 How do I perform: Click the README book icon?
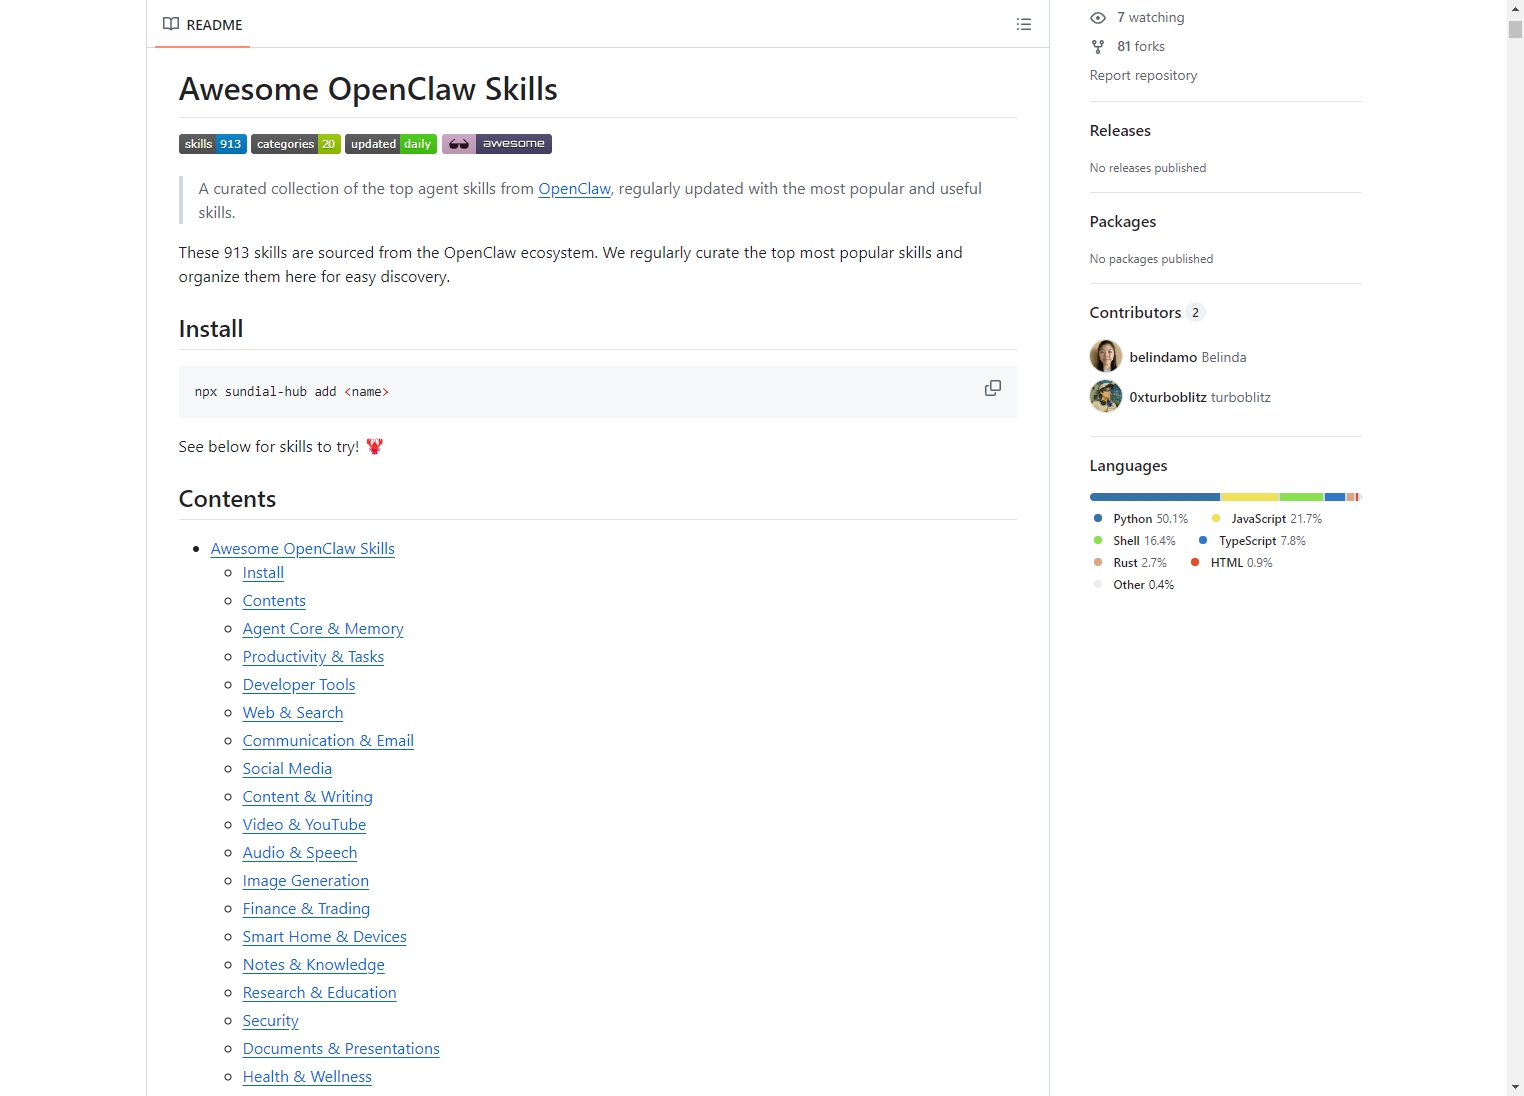tap(171, 24)
